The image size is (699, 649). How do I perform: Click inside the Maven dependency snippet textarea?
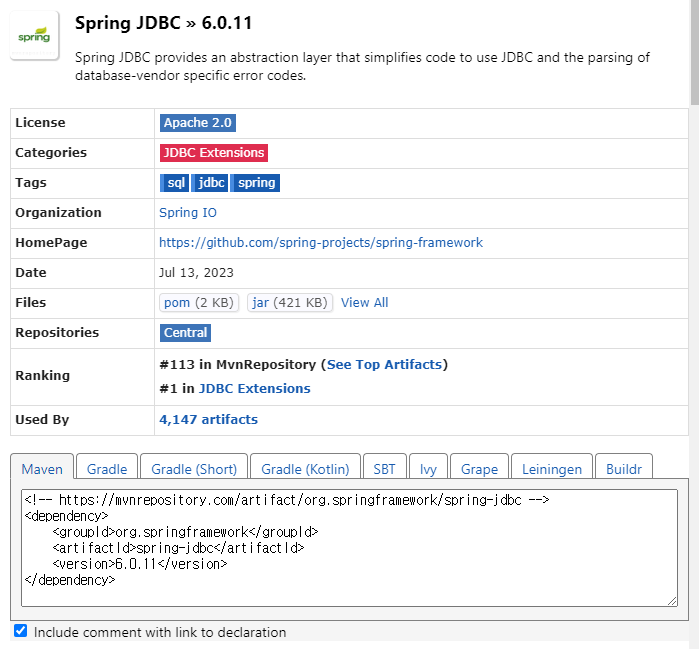350,548
